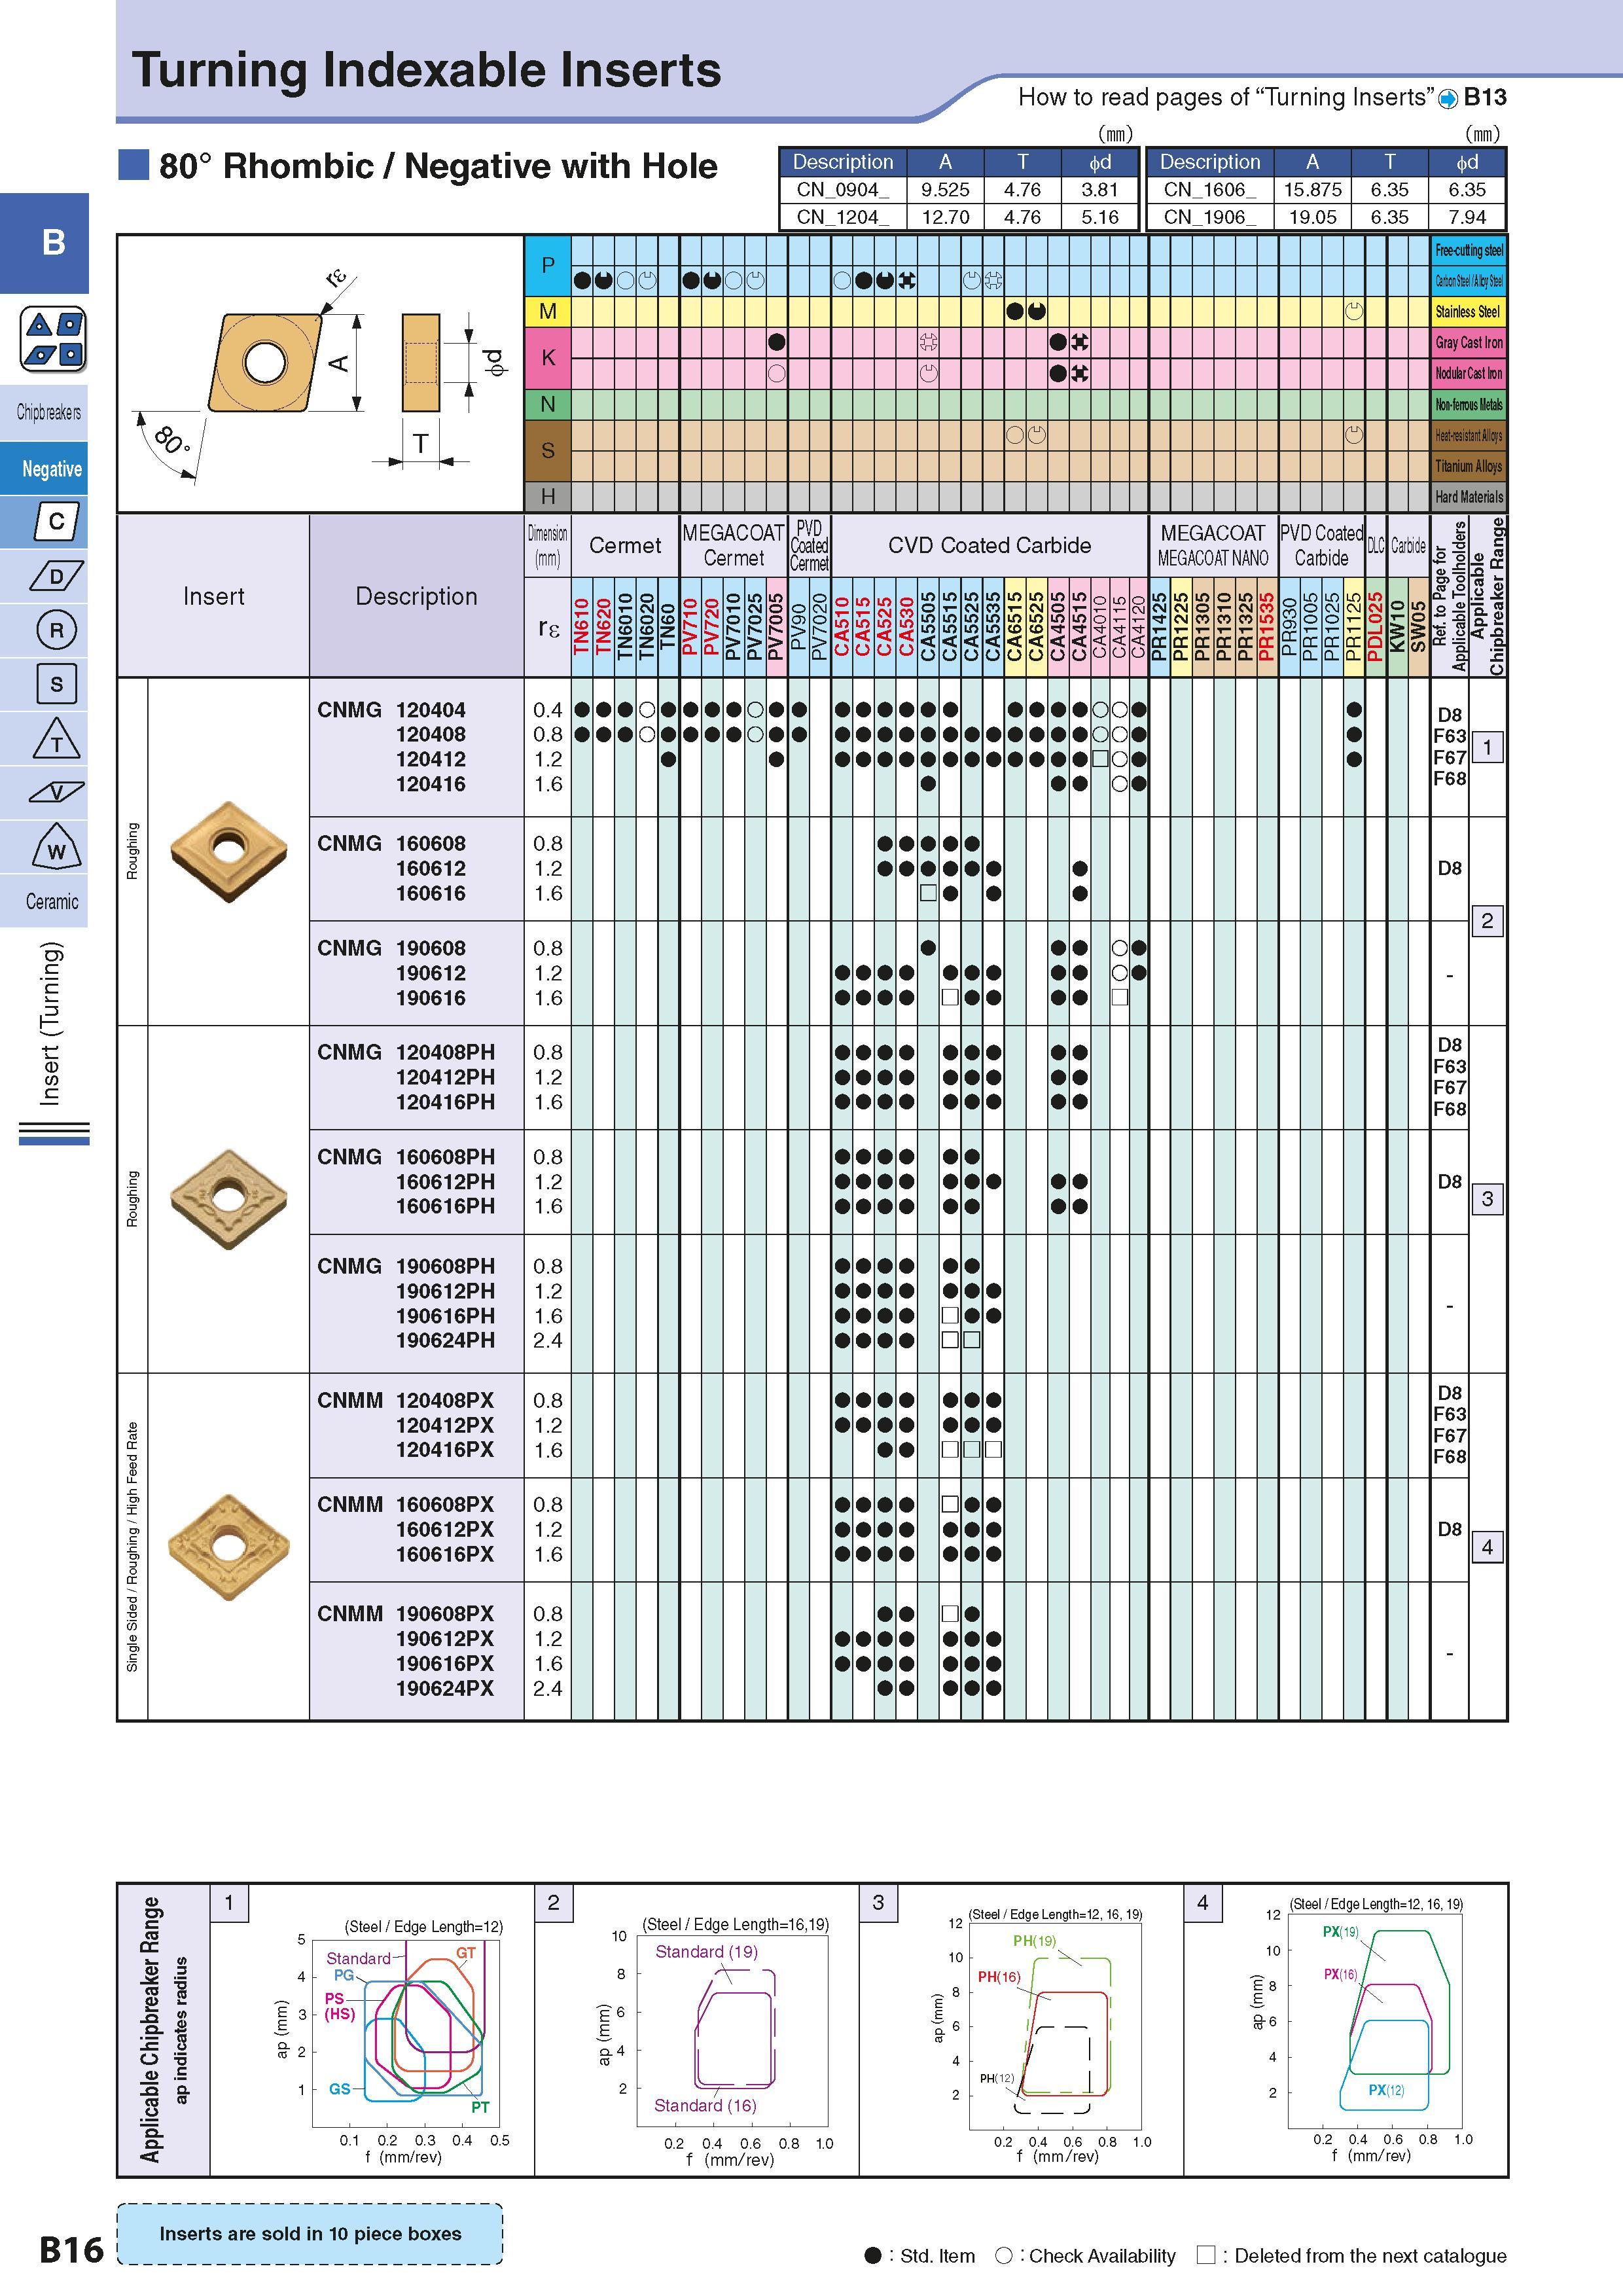Click the green N material class cell

548,404
